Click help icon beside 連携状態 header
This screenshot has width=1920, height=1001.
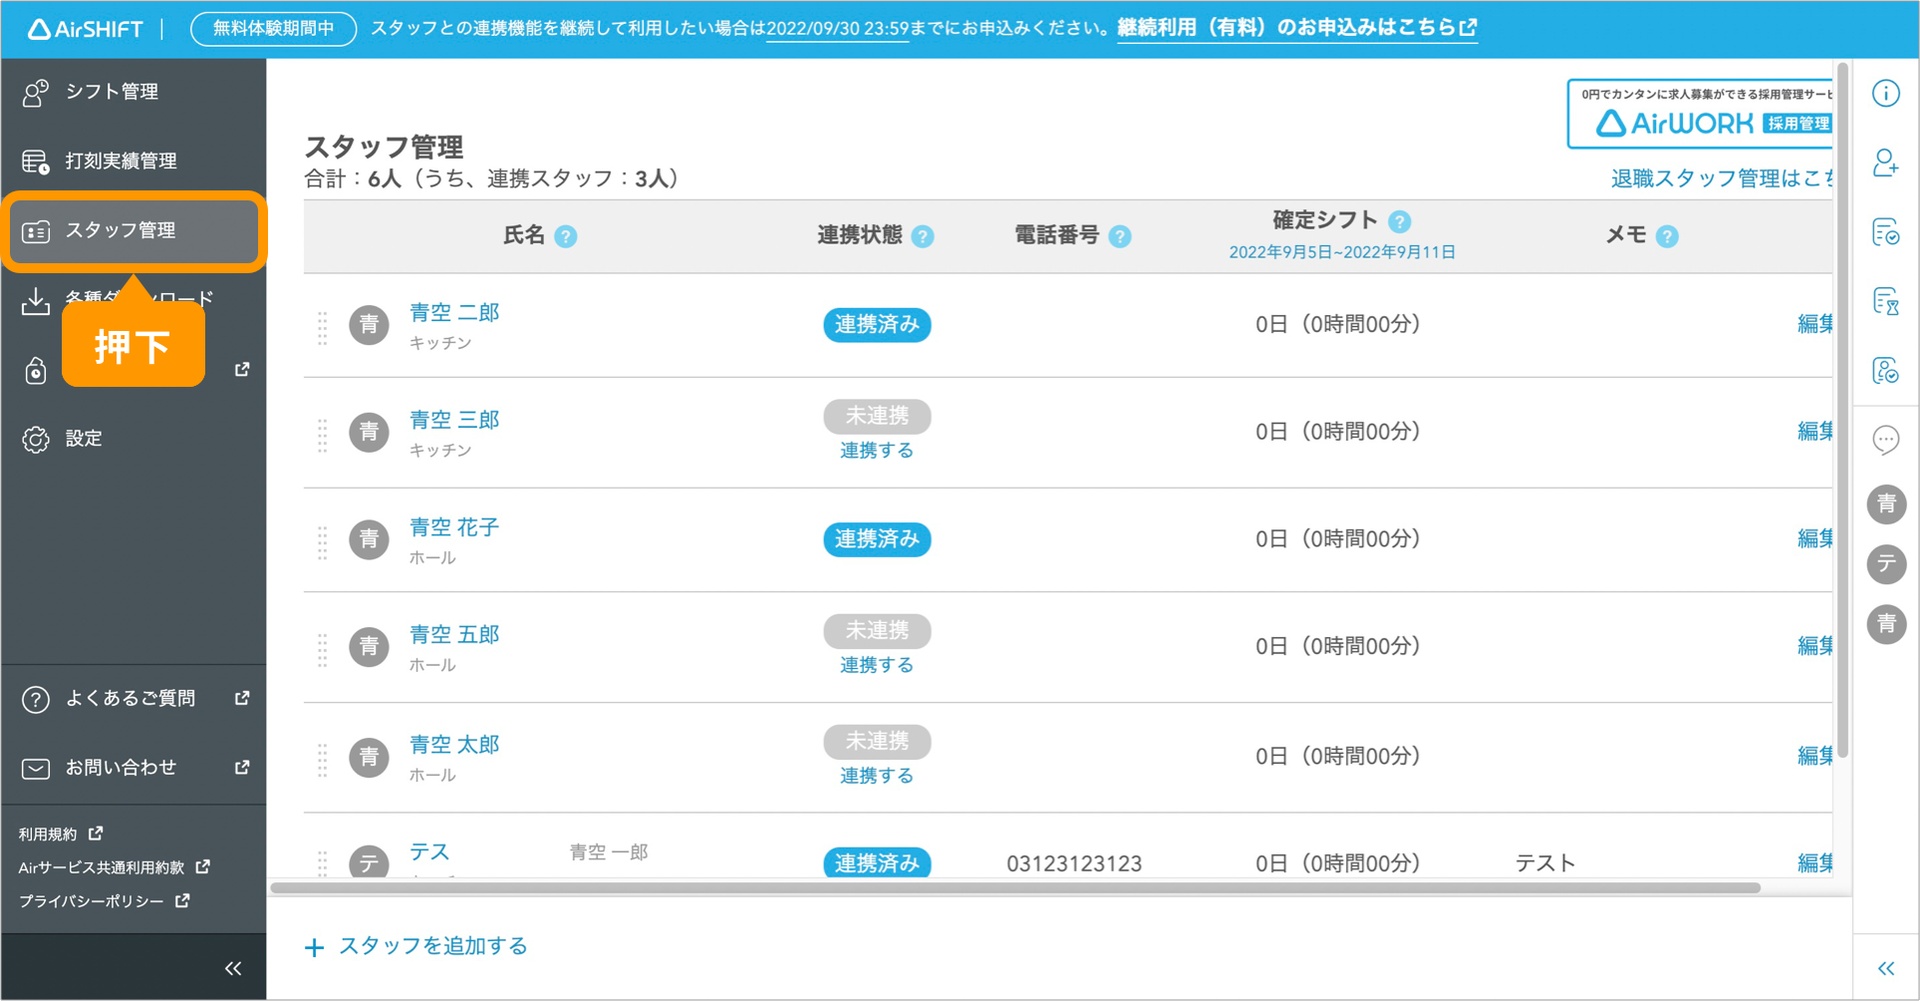[x=923, y=237]
